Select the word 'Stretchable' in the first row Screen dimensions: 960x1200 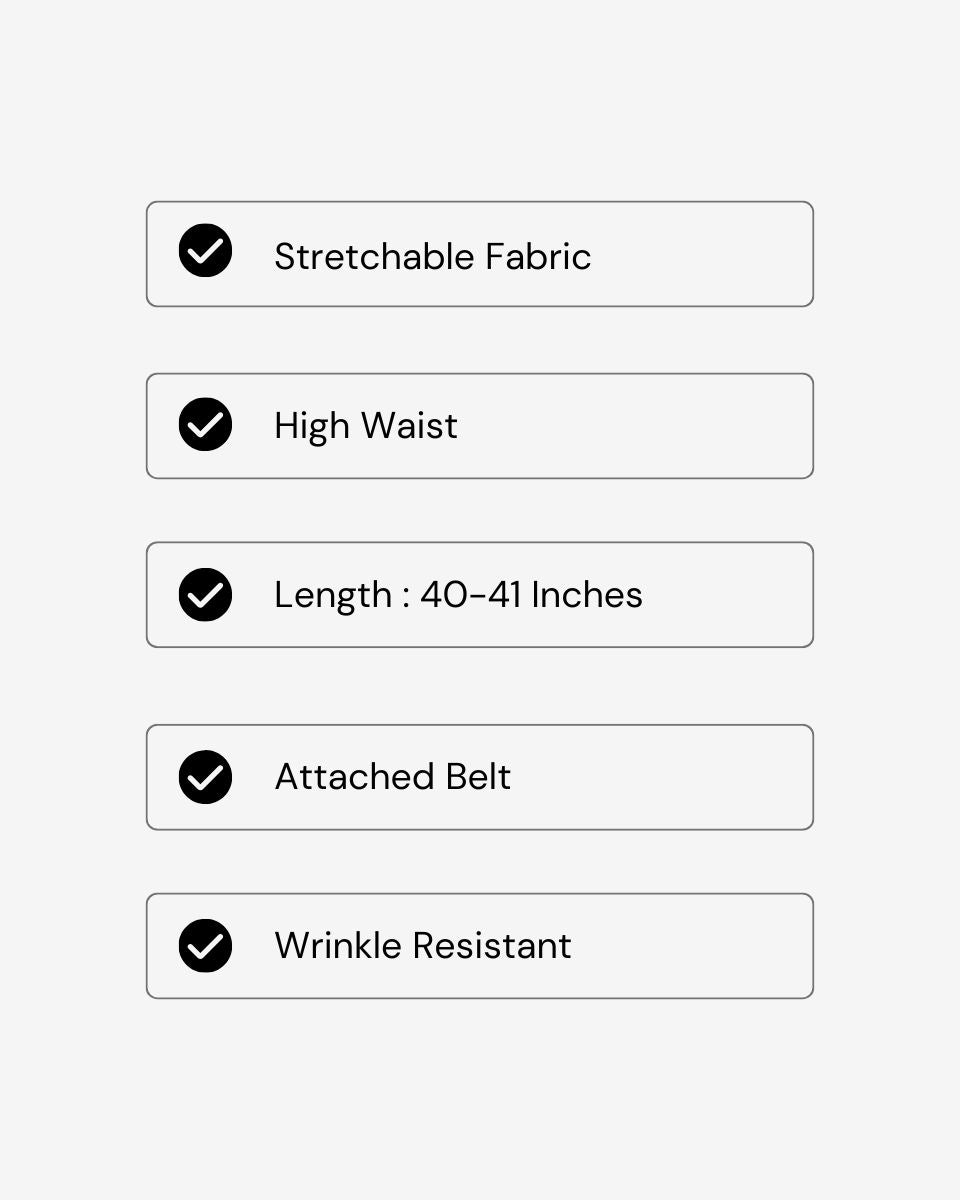(x=375, y=257)
